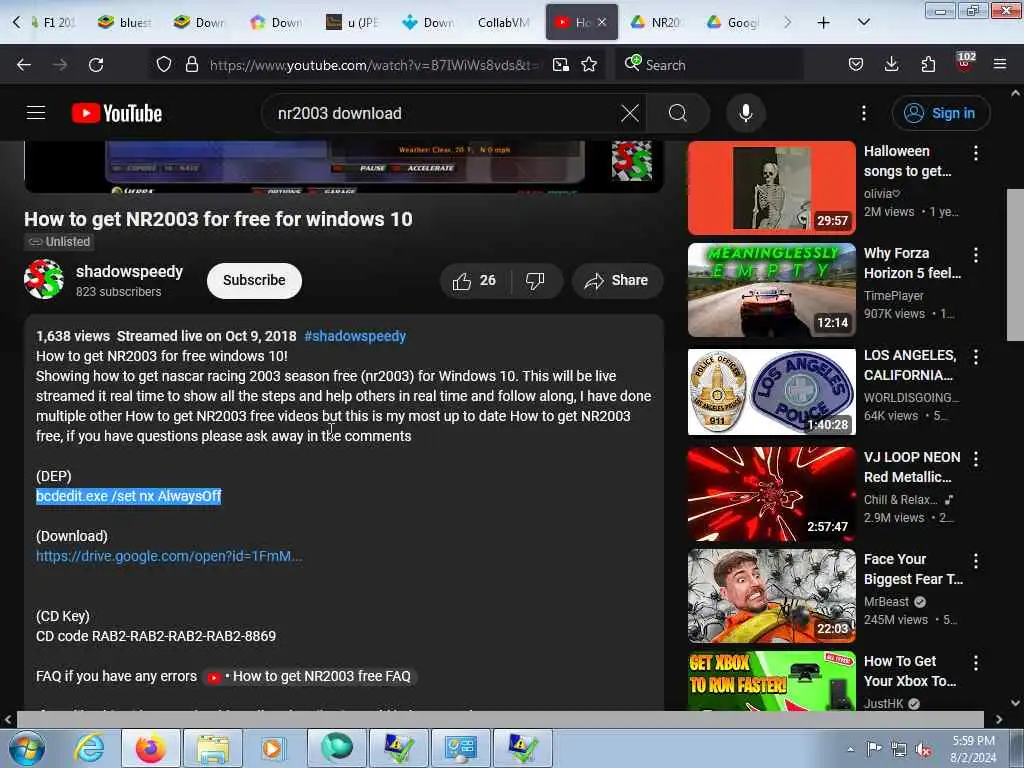Play Halloween songs video thumbnail
1024x768 pixels.
tap(771, 187)
